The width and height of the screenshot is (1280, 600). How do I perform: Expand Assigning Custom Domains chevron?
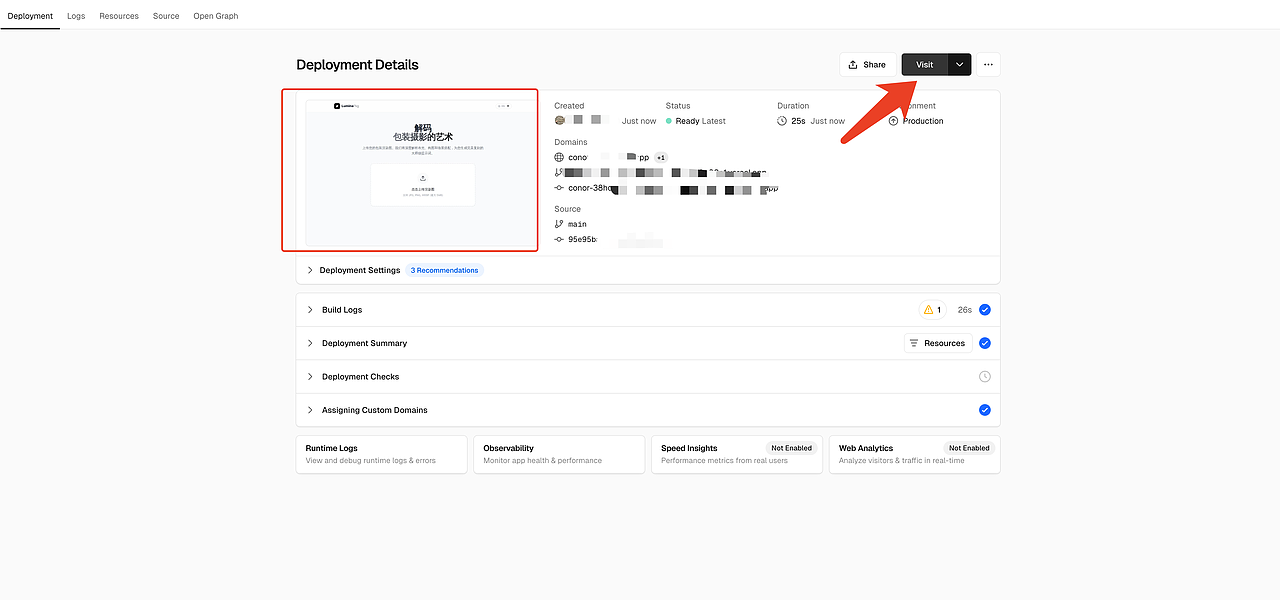[x=310, y=410]
